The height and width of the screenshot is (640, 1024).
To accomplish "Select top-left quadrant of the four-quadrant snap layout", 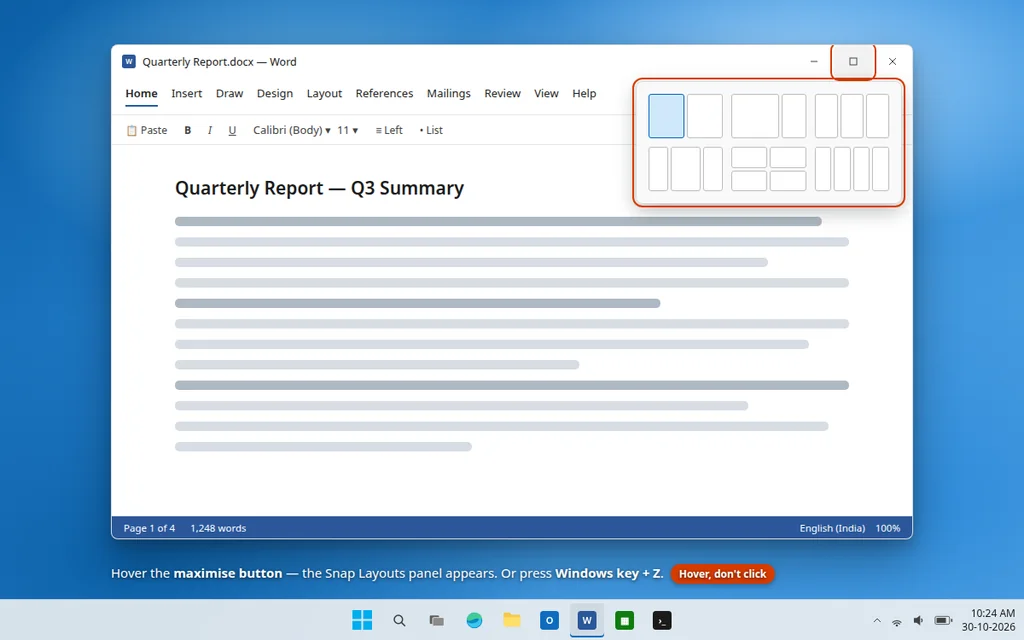I will pos(749,157).
